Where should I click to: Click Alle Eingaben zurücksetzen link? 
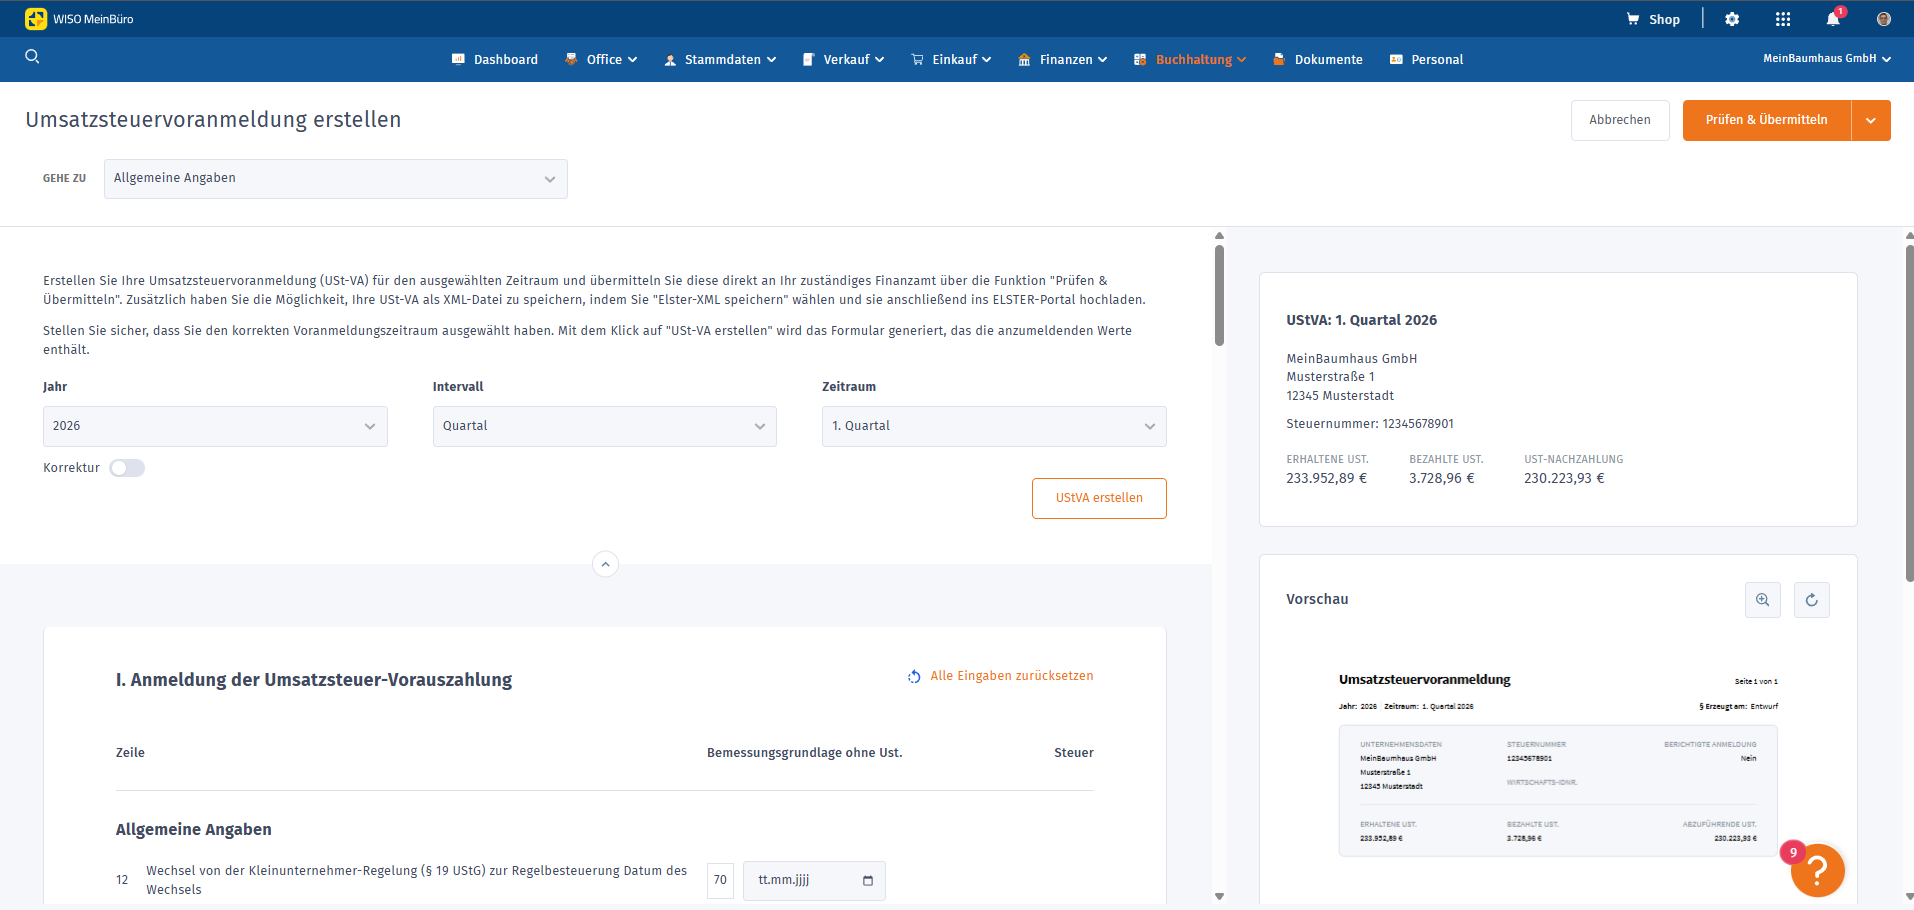1011,676
